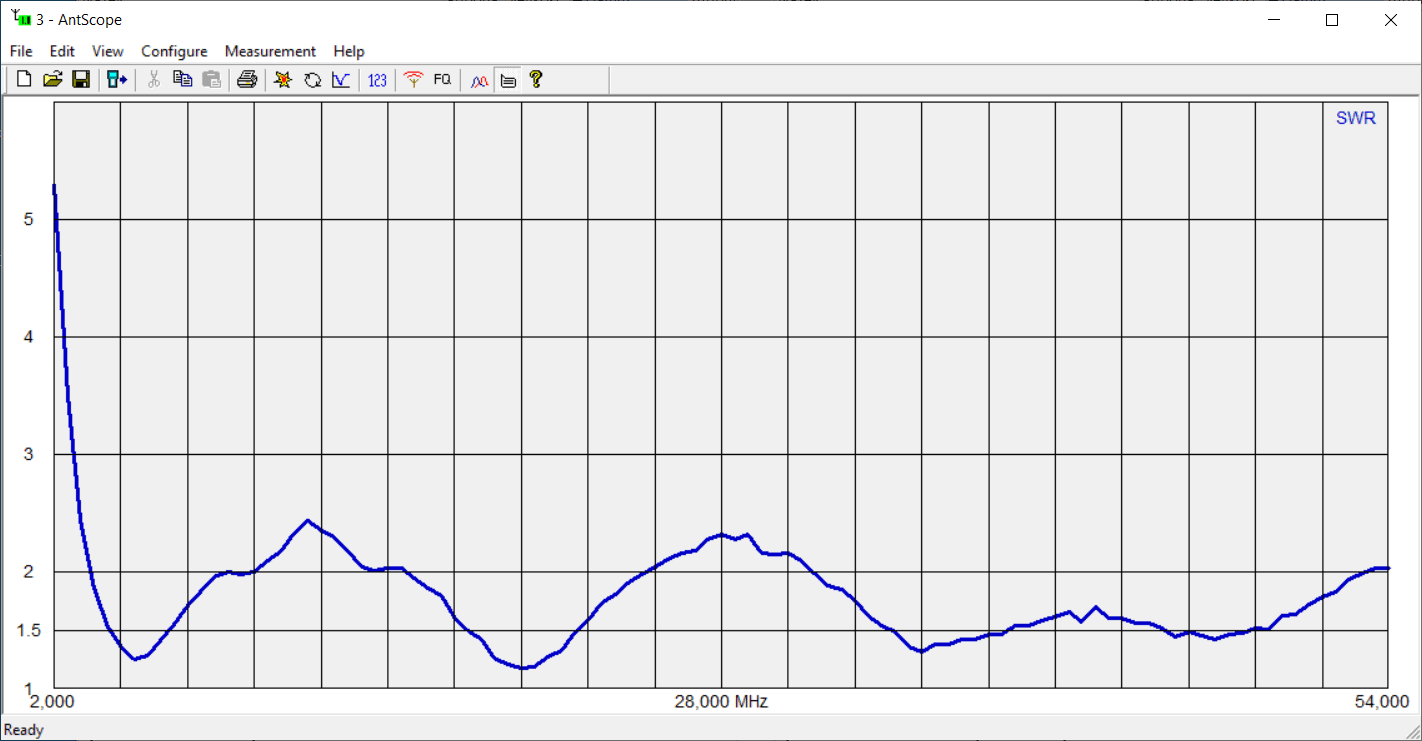The width and height of the screenshot is (1422, 741).
Task: Save the measurement with the floppy disk icon
Action: [x=81, y=80]
